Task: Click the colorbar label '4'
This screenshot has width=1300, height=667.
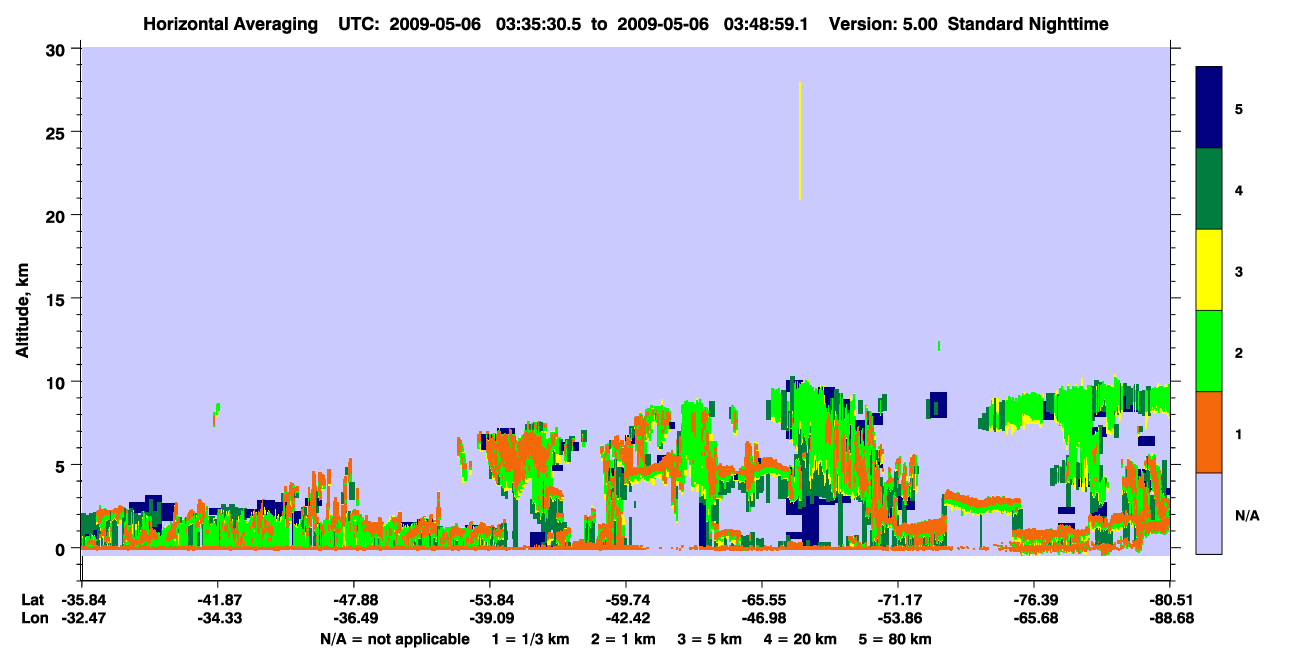Action: [x=1238, y=189]
